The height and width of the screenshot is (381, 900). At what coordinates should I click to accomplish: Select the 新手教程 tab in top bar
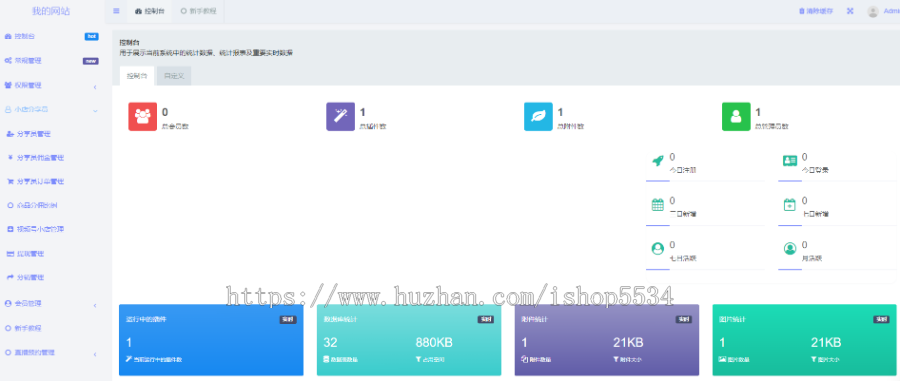pyautogui.click(x=198, y=11)
